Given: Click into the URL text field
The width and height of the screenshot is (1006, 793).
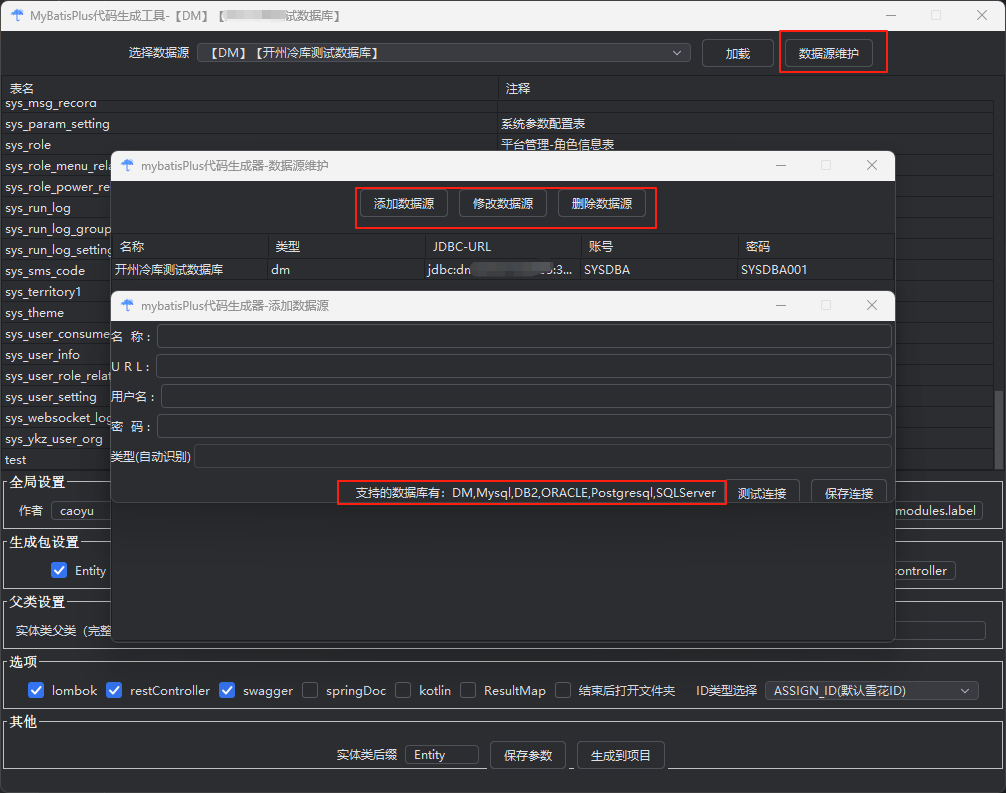Looking at the screenshot, I should click(x=523, y=366).
